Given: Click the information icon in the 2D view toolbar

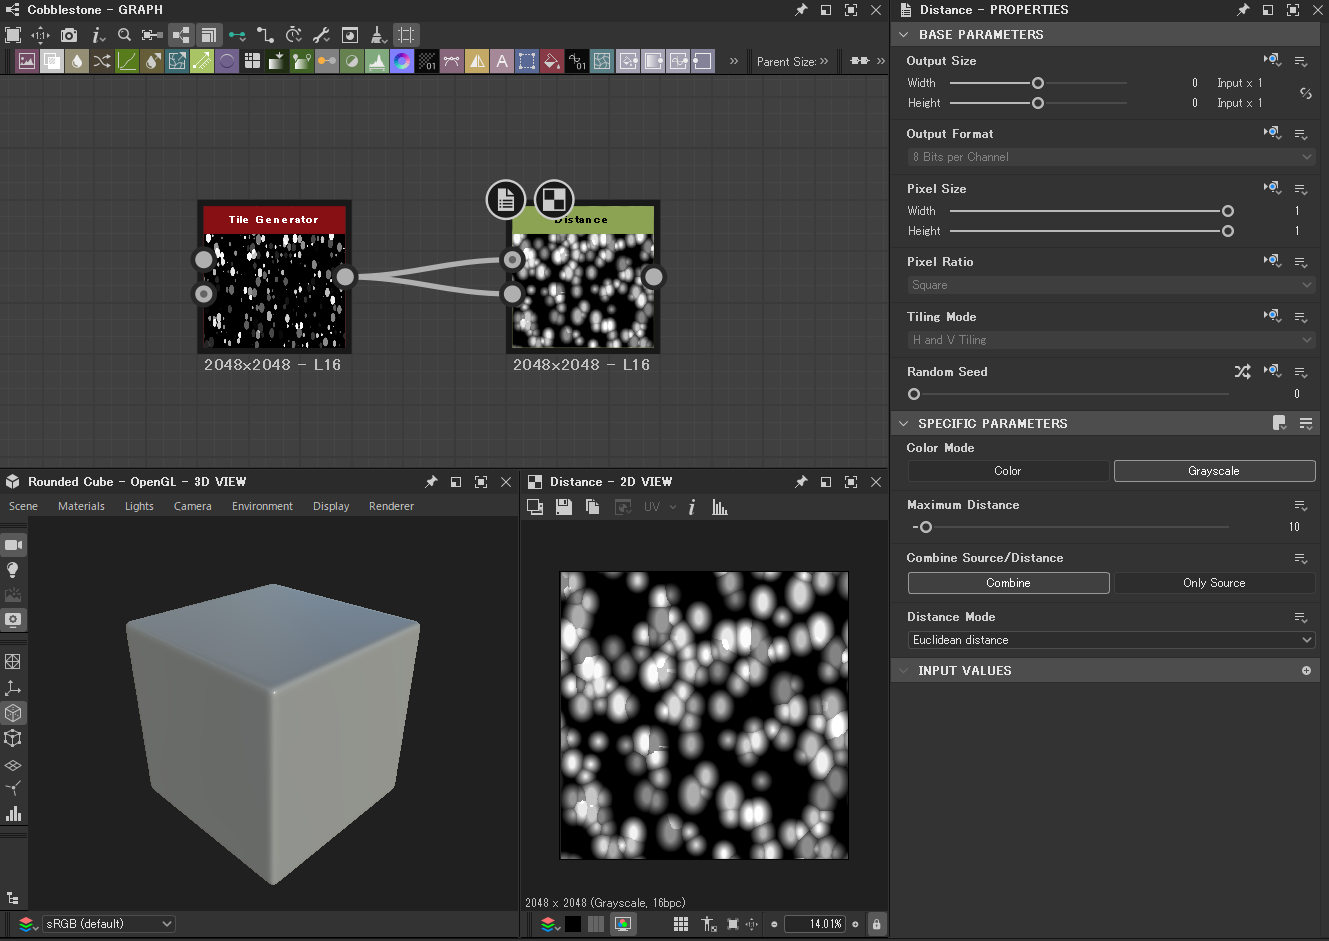Looking at the screenshot, I should click(x=692, y=507).
